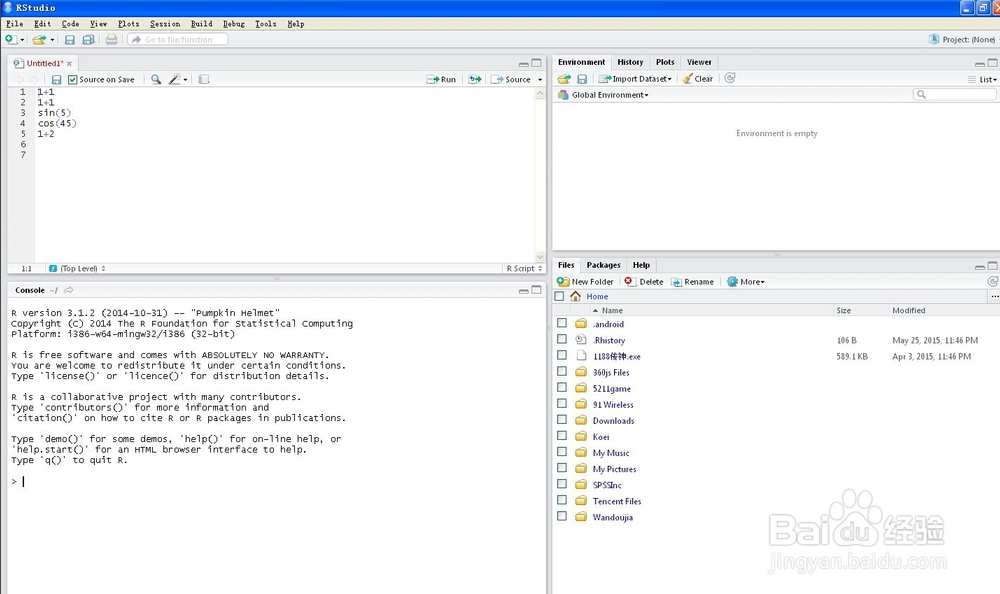
Task: Click the save all documents icon
Action: (x=88, y=40)
